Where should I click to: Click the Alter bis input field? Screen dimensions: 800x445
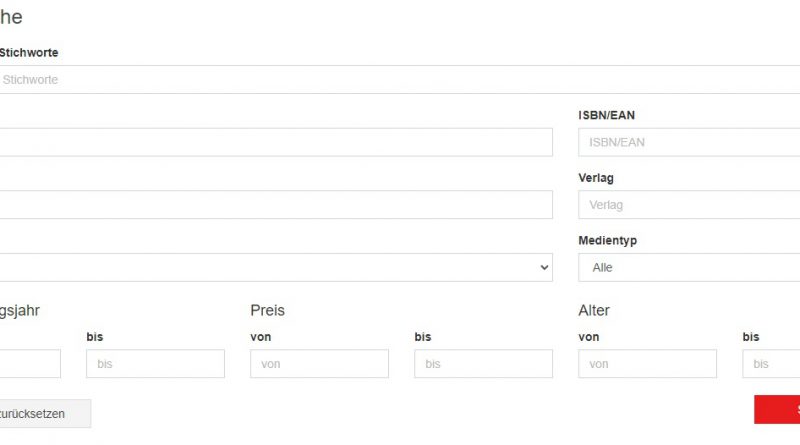pos(771,364)
